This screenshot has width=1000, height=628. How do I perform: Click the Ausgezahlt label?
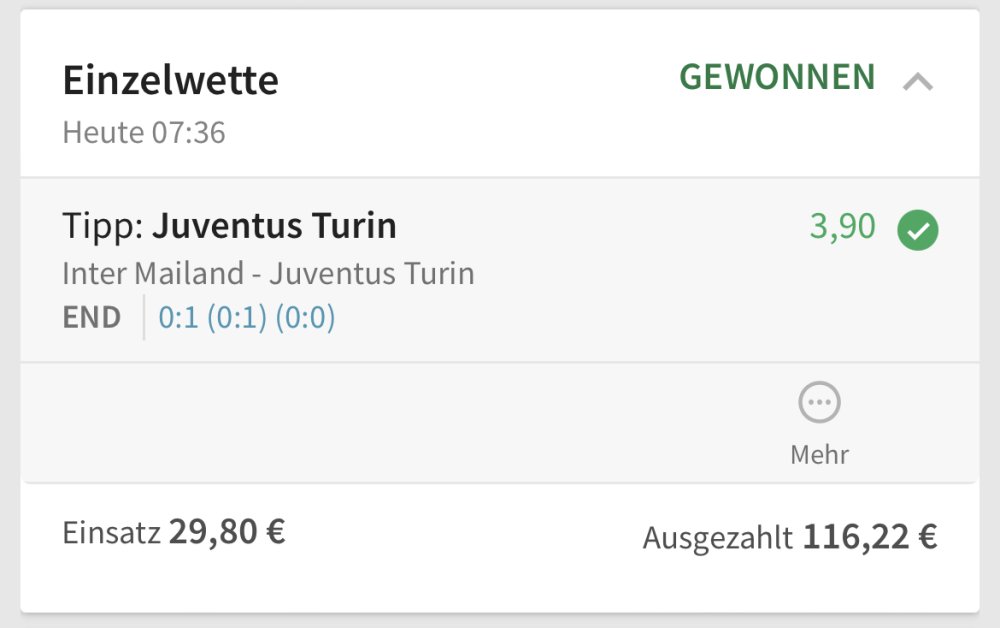717,538
